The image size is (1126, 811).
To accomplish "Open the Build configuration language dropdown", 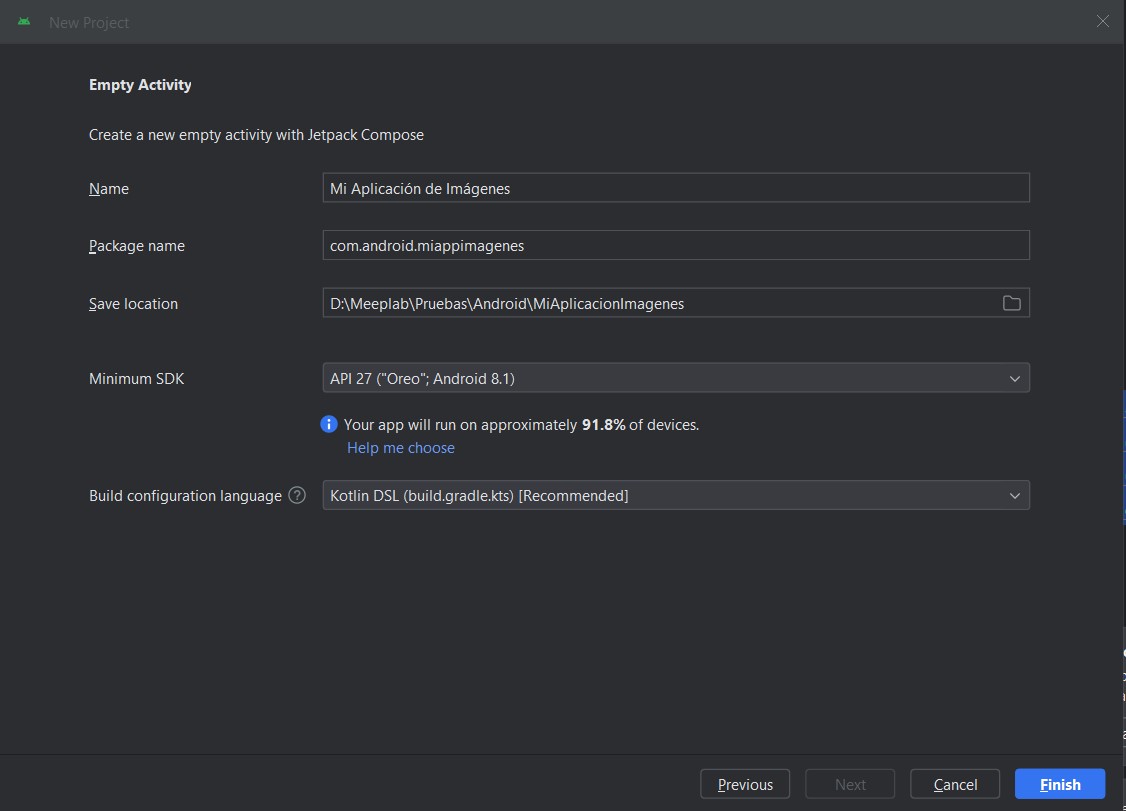I will [1014, 495].
